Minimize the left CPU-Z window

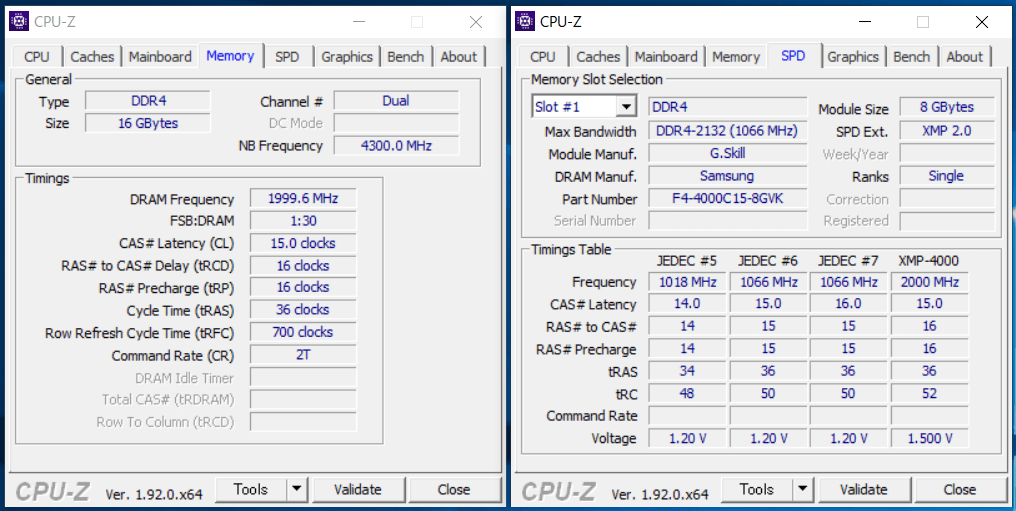coord(358,22)
